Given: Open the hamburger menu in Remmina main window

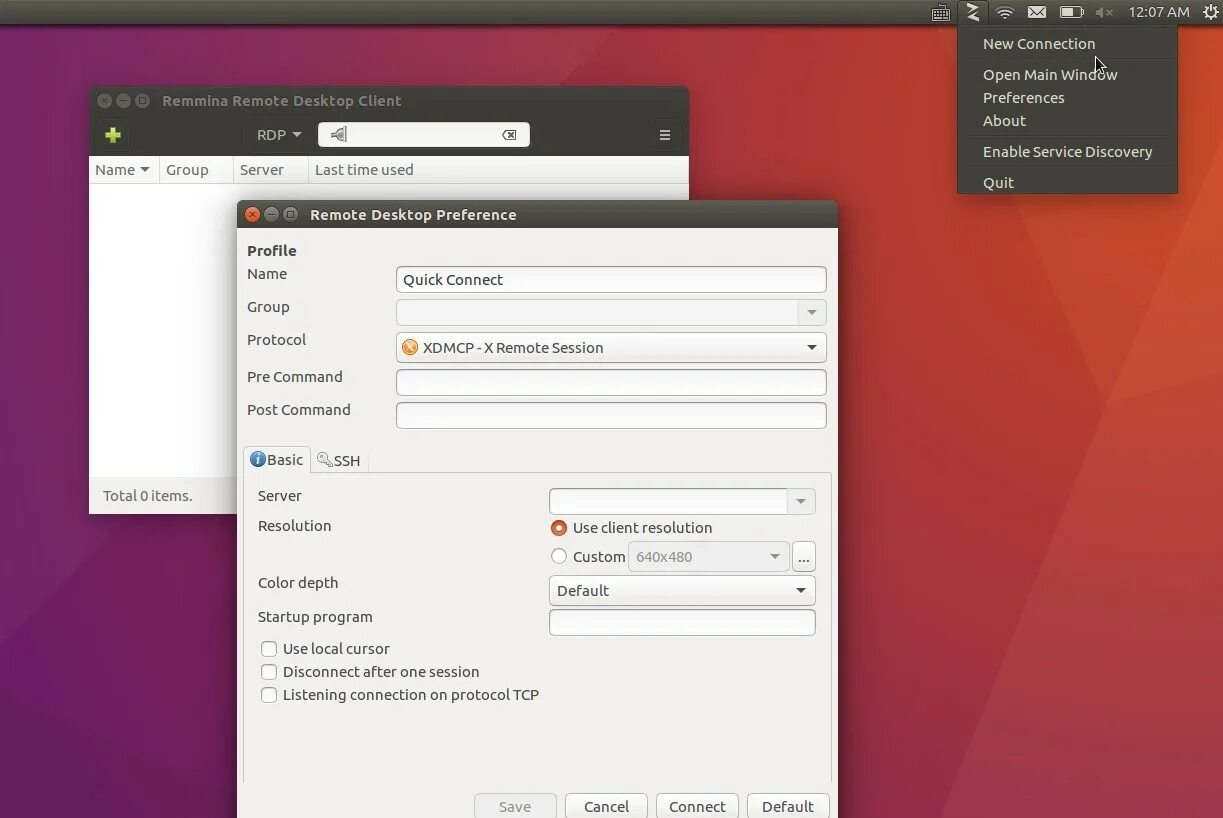Looking at the screenshot, I should [665, 135].
